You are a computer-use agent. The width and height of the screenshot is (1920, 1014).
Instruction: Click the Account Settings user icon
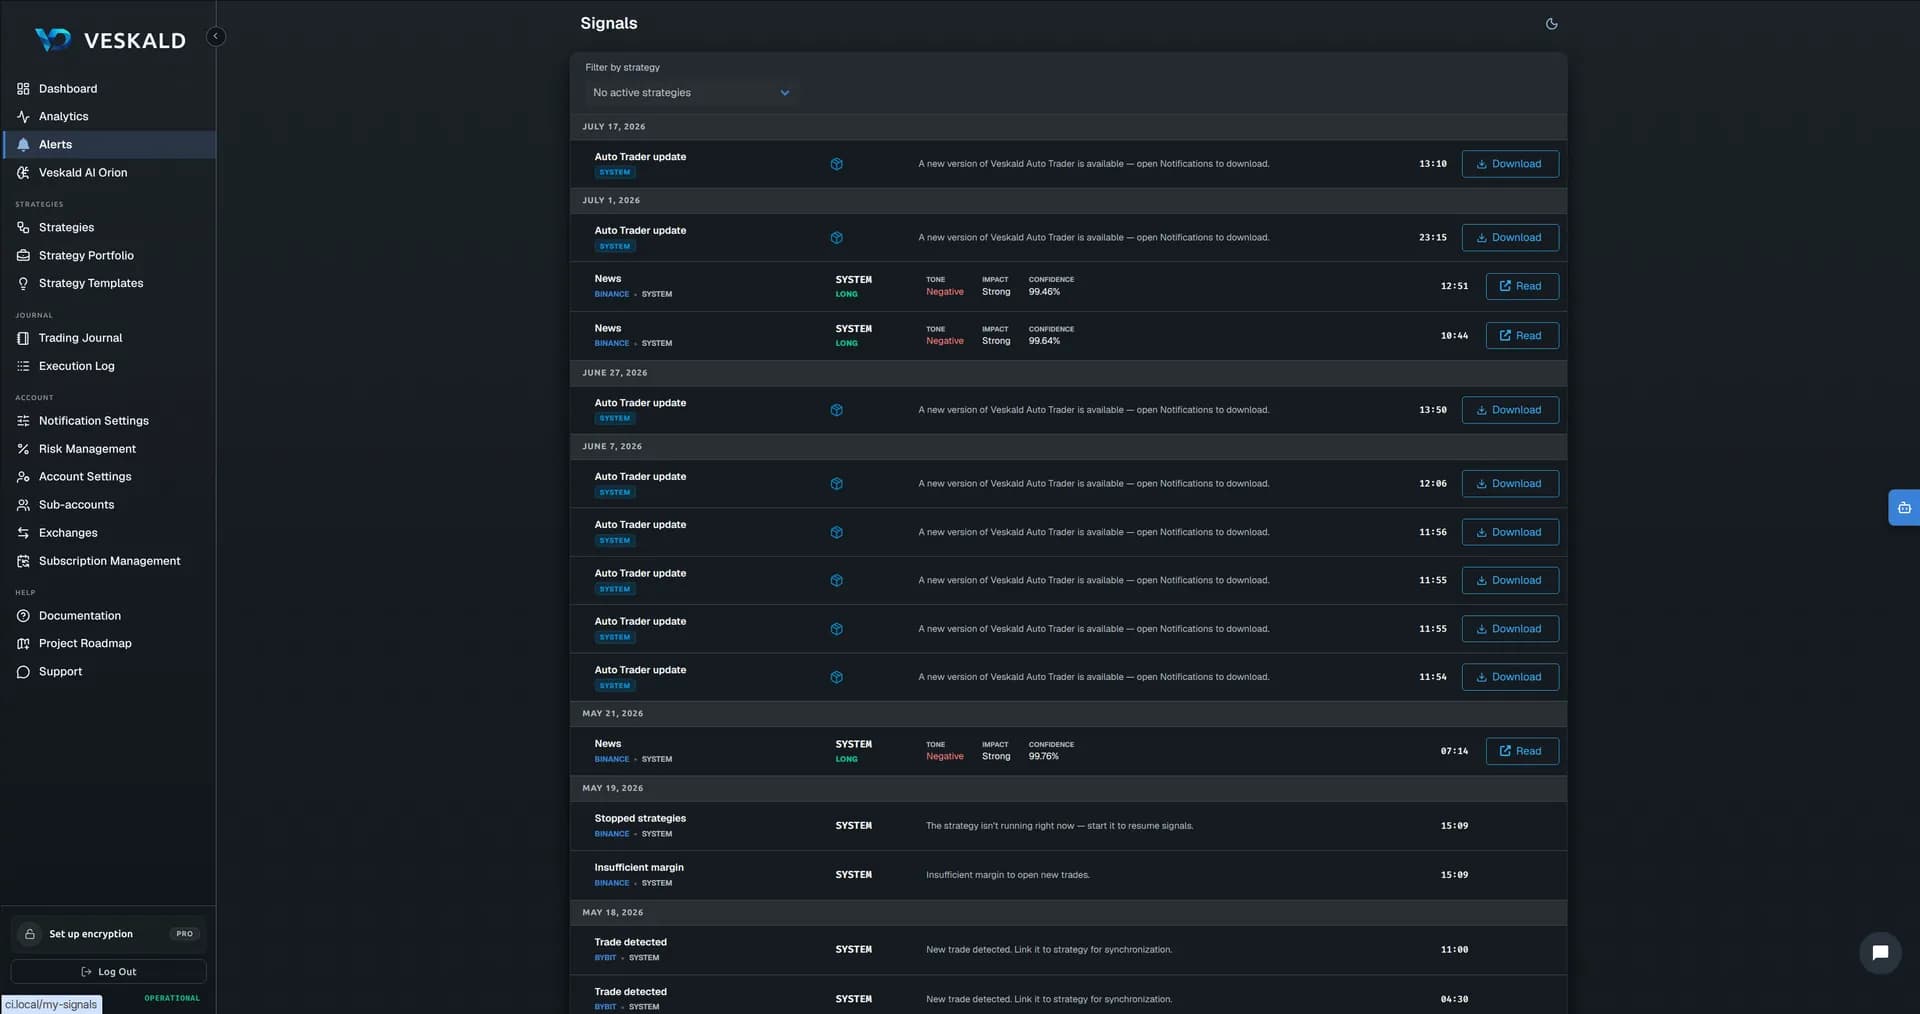(23, 477)
